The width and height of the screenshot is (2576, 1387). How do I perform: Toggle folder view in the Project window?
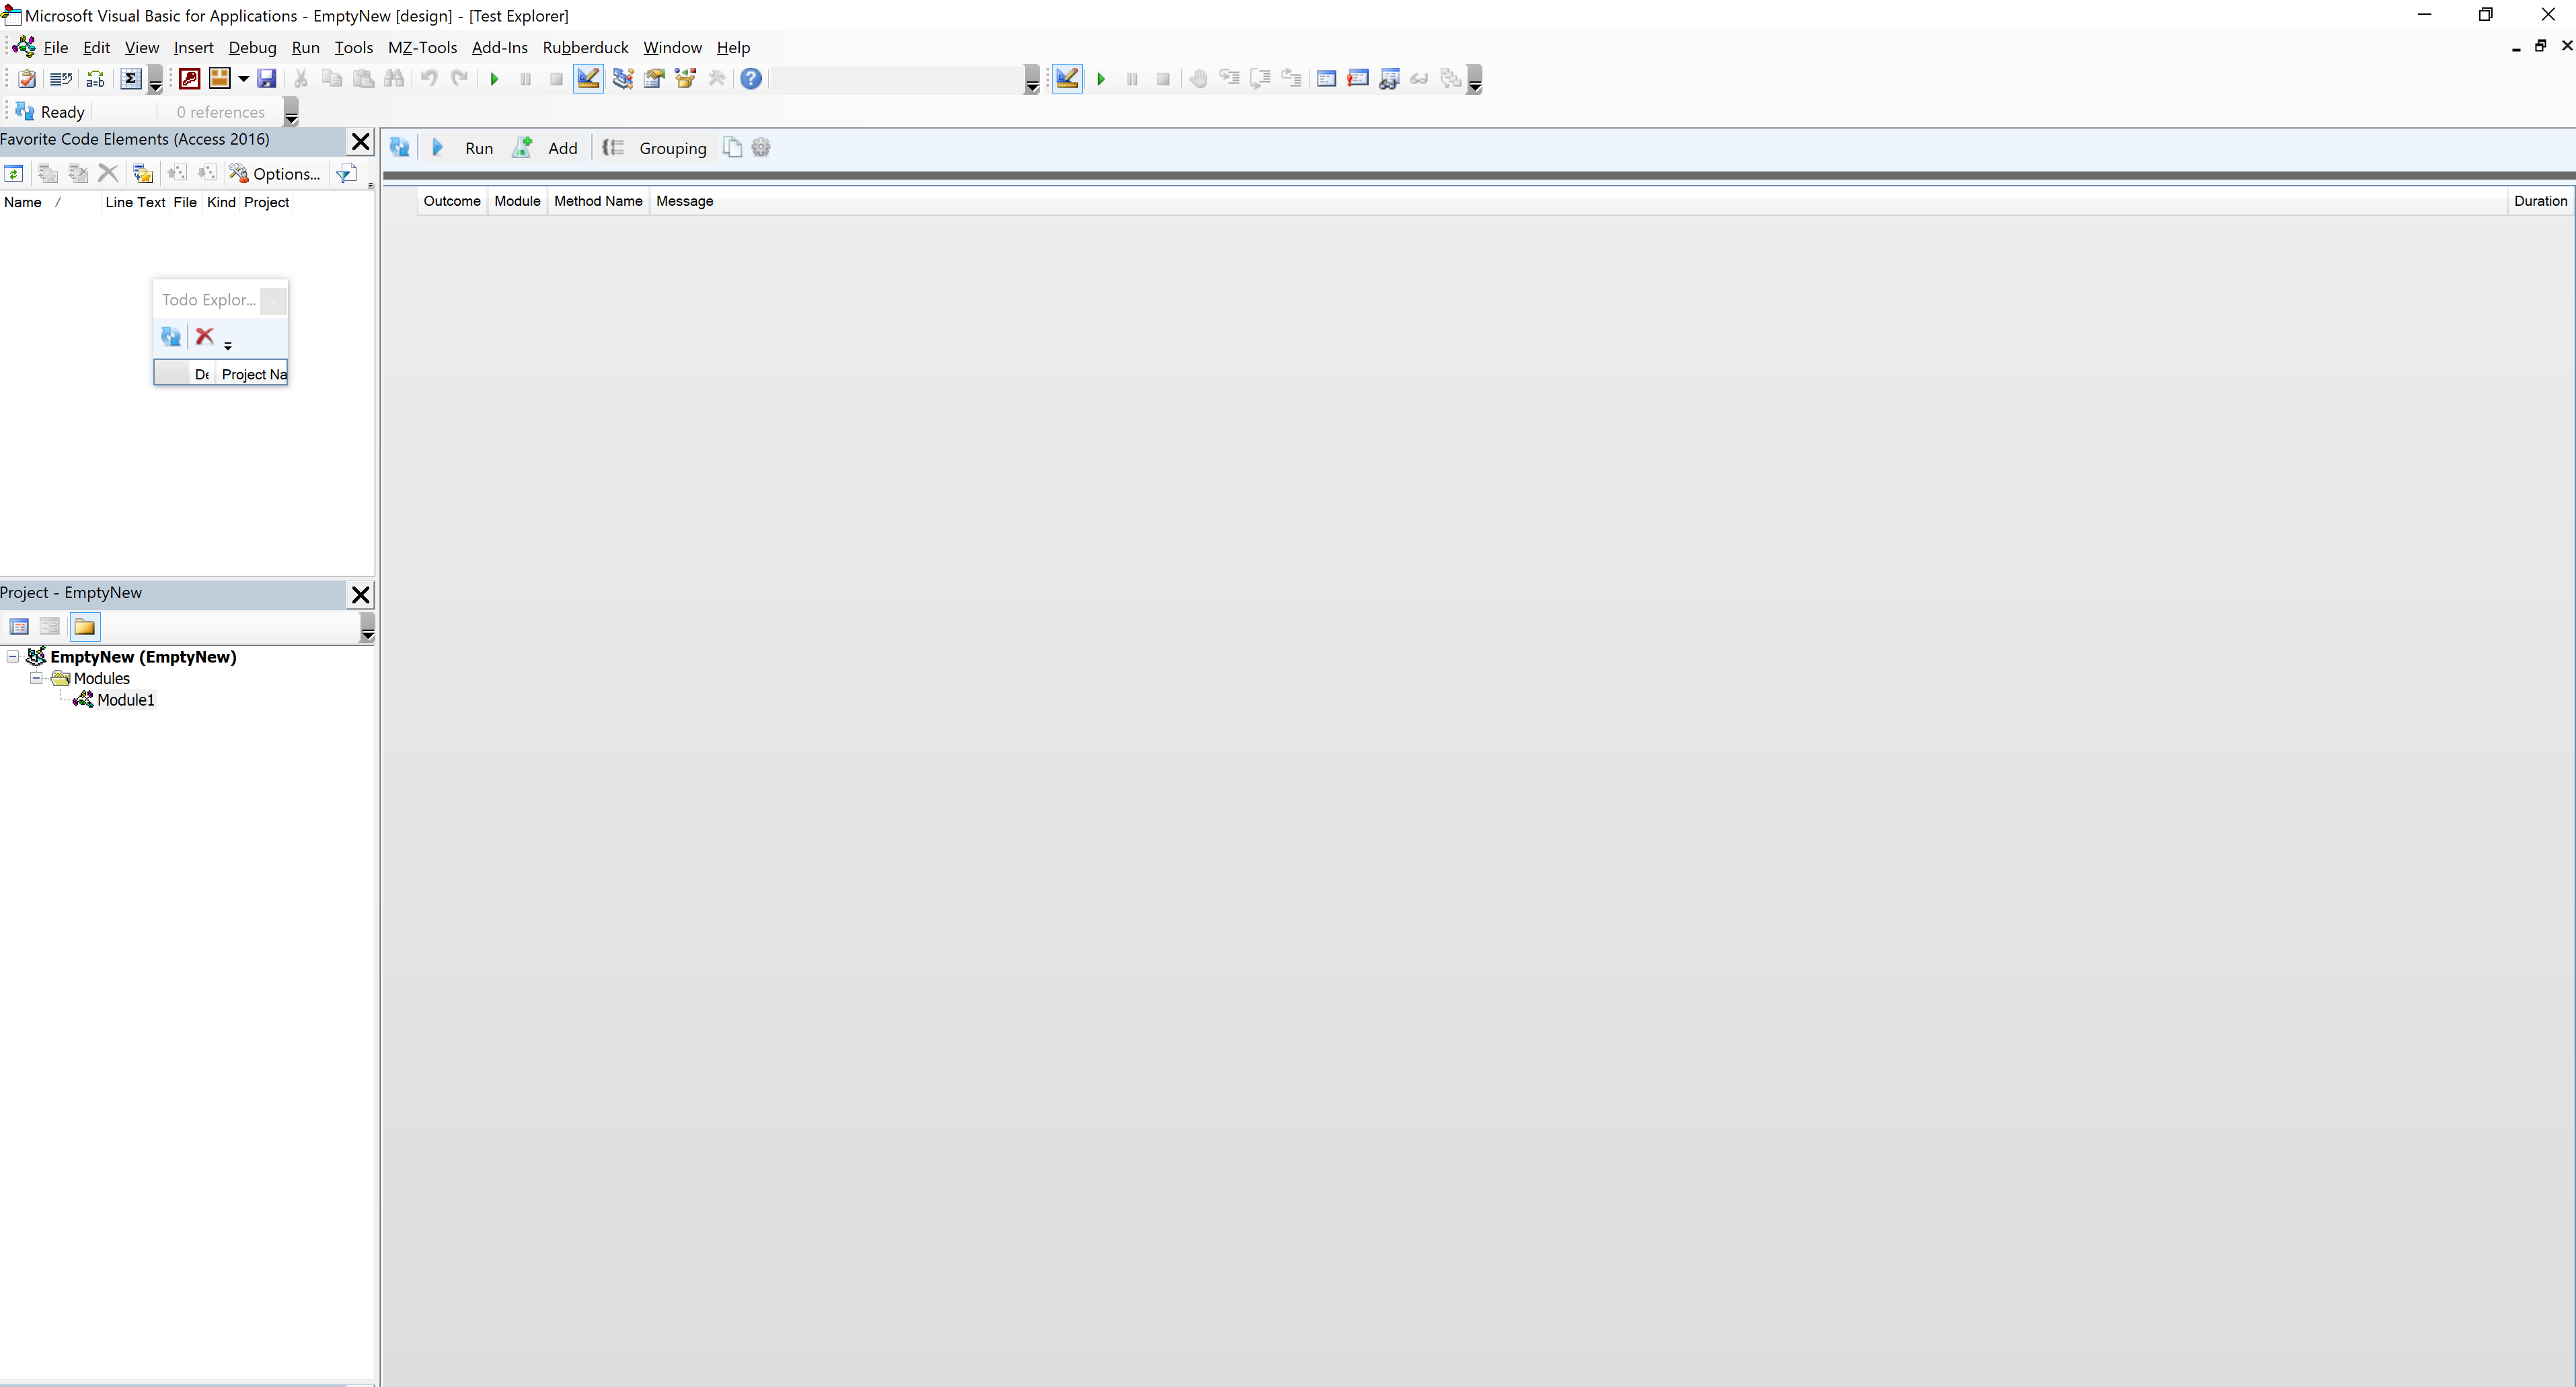coord(85,626)
